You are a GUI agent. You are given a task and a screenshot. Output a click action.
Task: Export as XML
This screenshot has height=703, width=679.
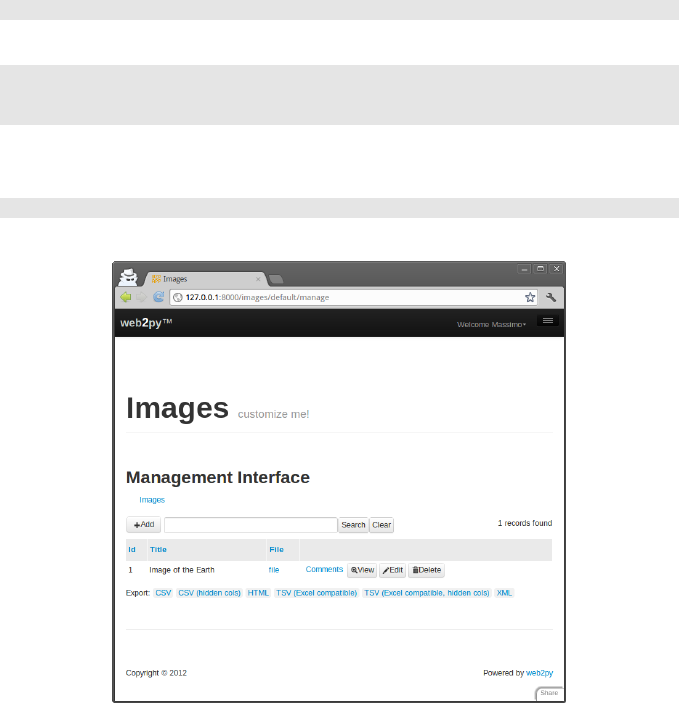point(504,593)
